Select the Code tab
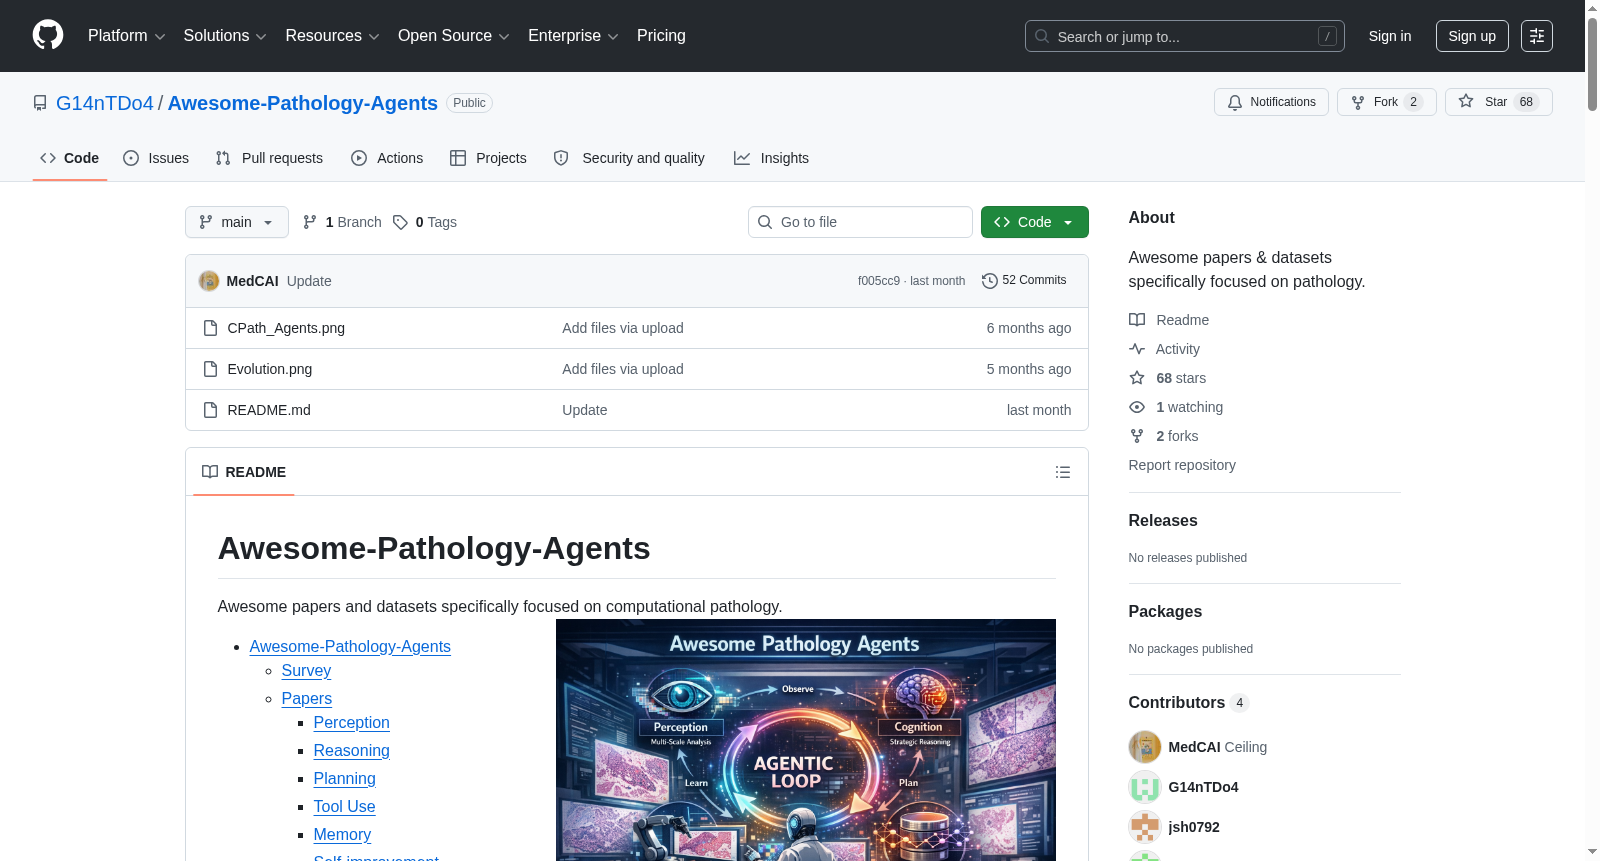1600x861 pixels. (69, 158)
